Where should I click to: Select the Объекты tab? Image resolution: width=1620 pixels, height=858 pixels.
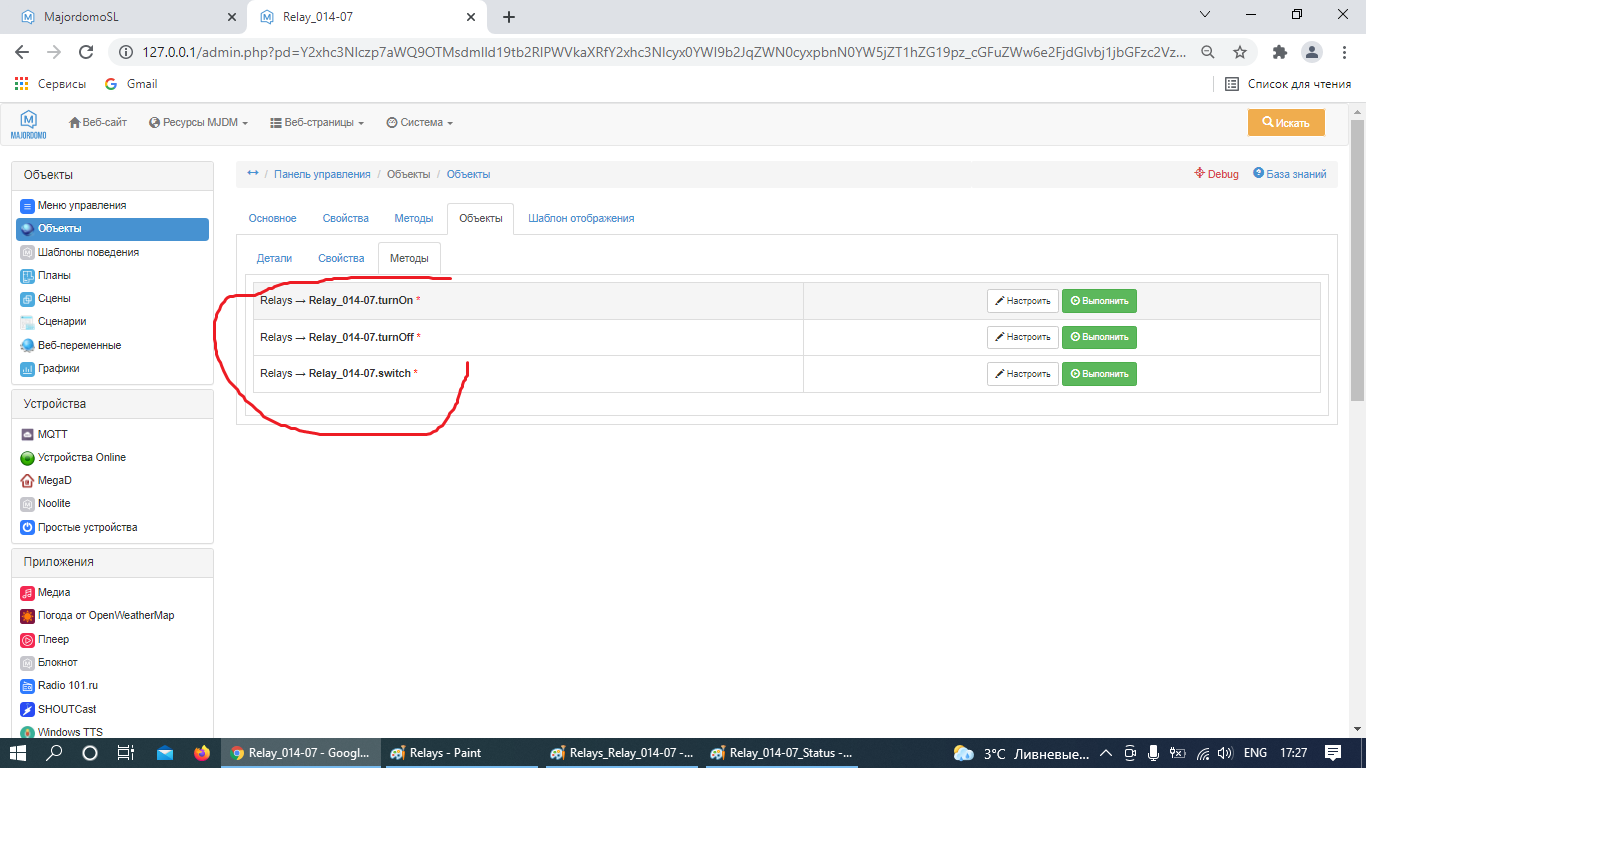tap(481, 218)
